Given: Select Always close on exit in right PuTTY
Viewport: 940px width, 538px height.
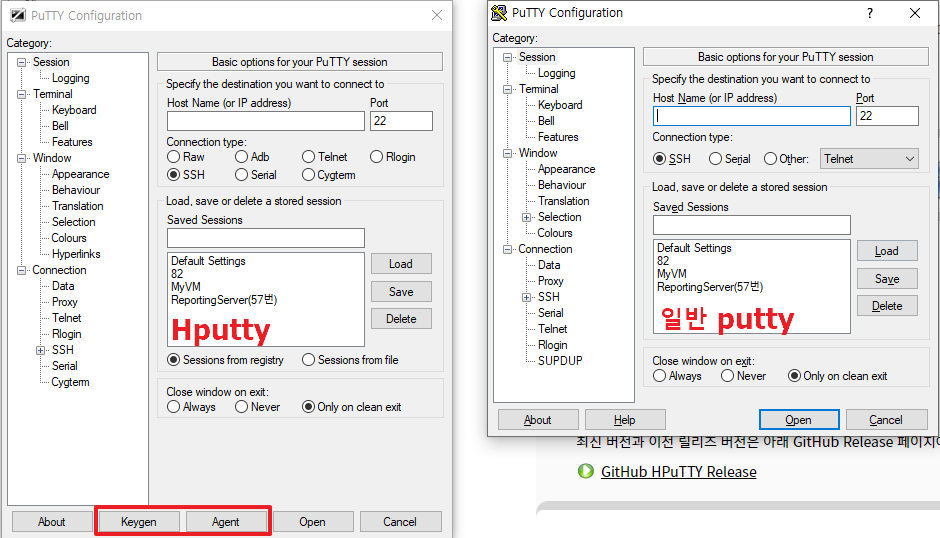Looking at the screenshot, I should (659, 375).
